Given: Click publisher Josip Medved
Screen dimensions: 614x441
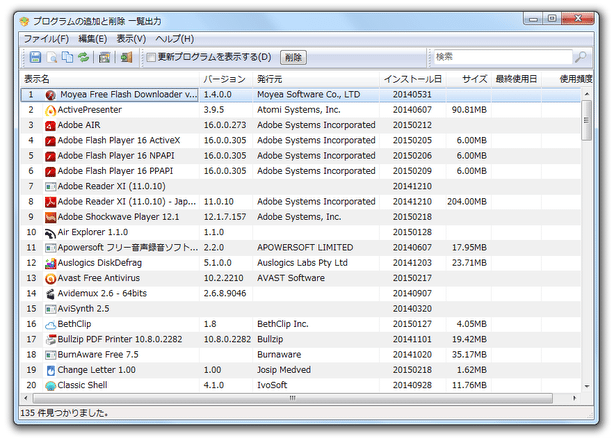Looking at the screenshot, I should tap(284, 370).
